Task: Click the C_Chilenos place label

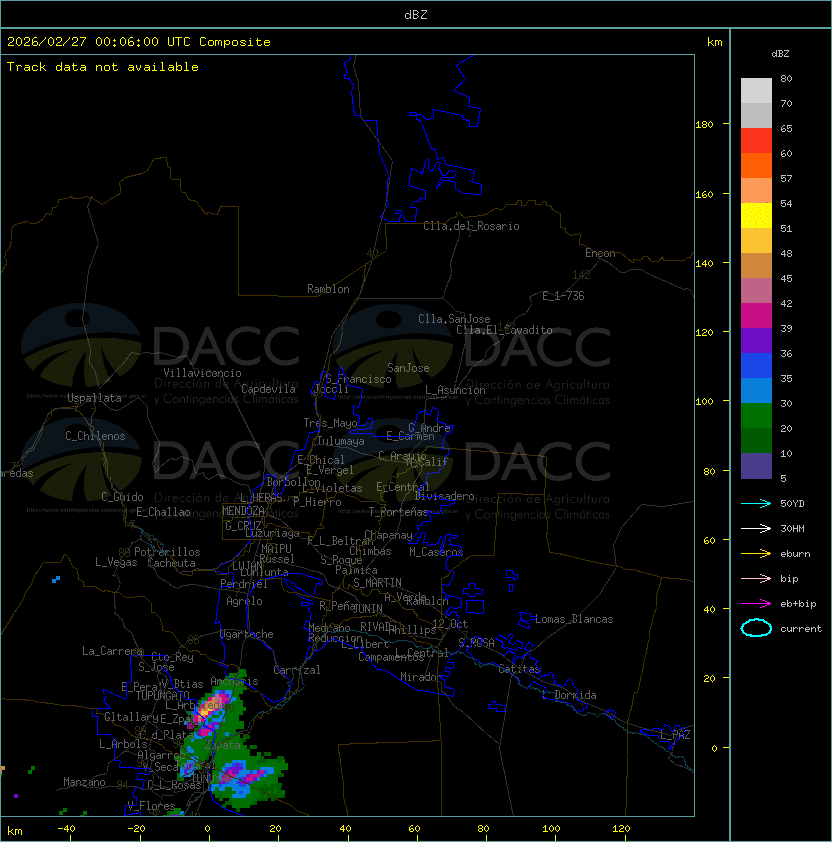Action: 95,436
